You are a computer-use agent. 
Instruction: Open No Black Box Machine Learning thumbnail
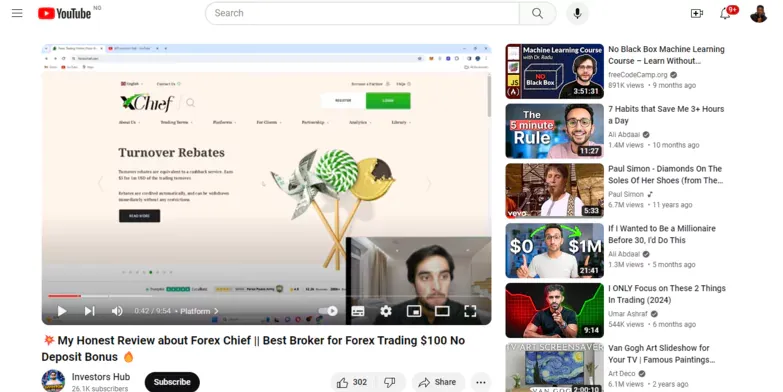pyautogui.click(x=554, y=71)
